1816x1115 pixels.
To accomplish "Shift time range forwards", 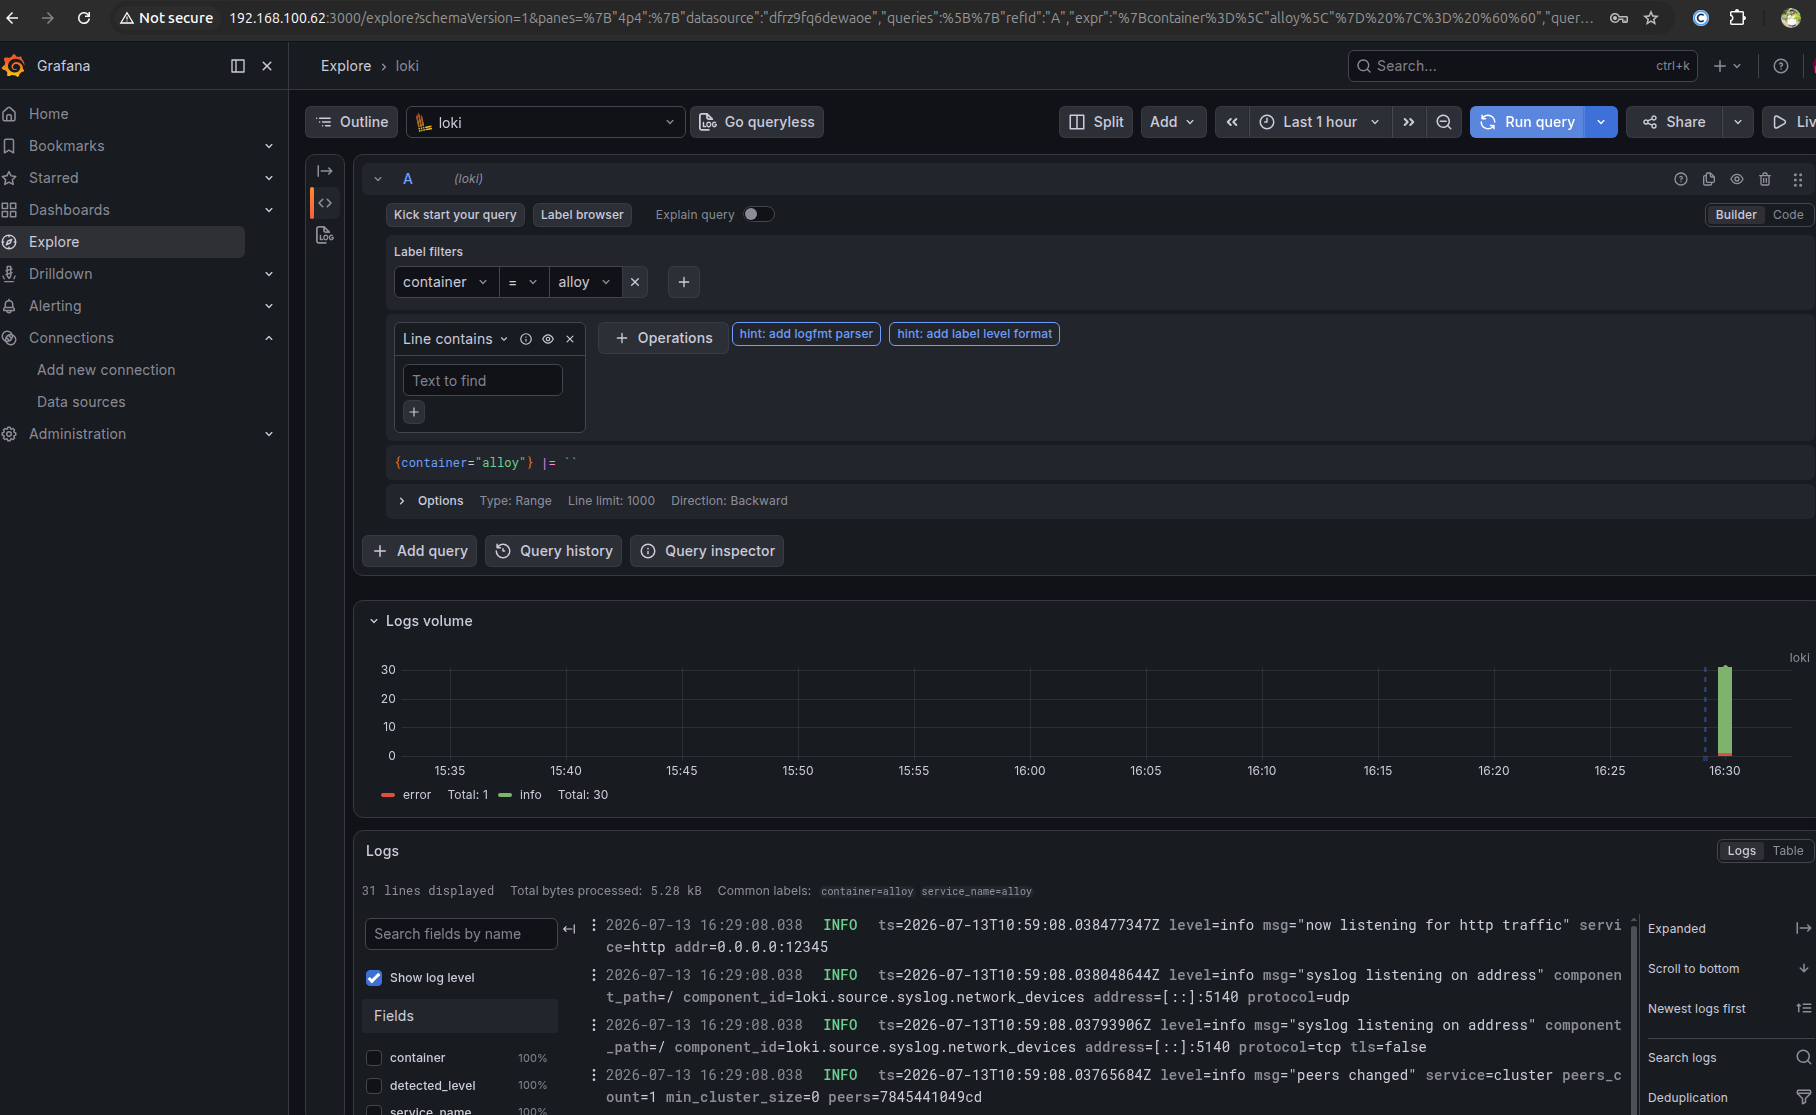I will pyautogui.click(x=1408, y=122).
